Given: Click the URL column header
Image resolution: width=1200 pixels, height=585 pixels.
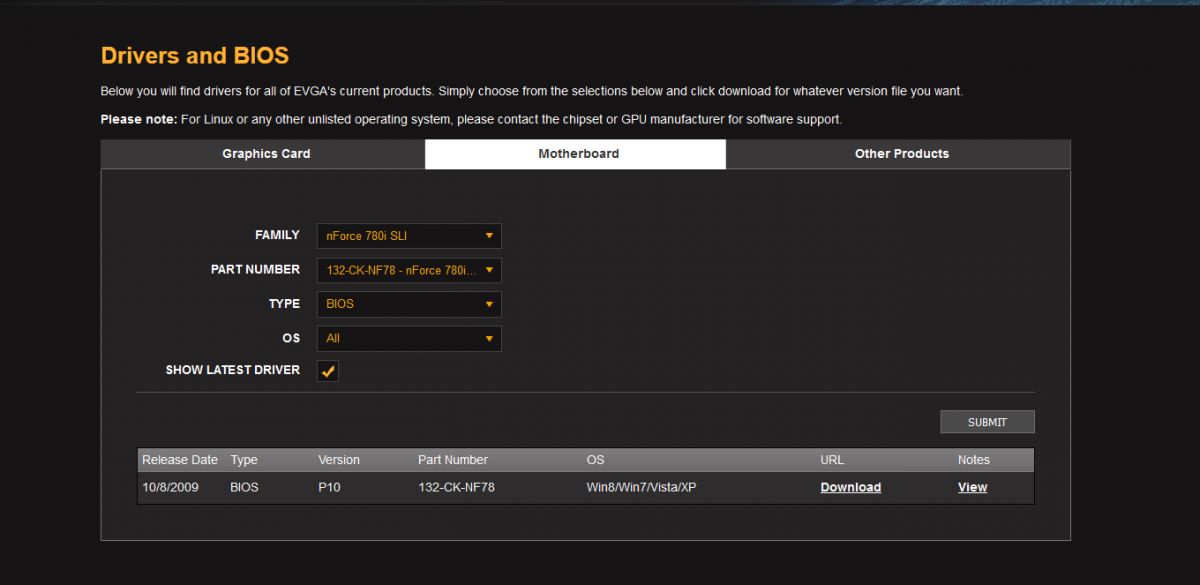Looking at the screenshot, I should coord(832,460).
